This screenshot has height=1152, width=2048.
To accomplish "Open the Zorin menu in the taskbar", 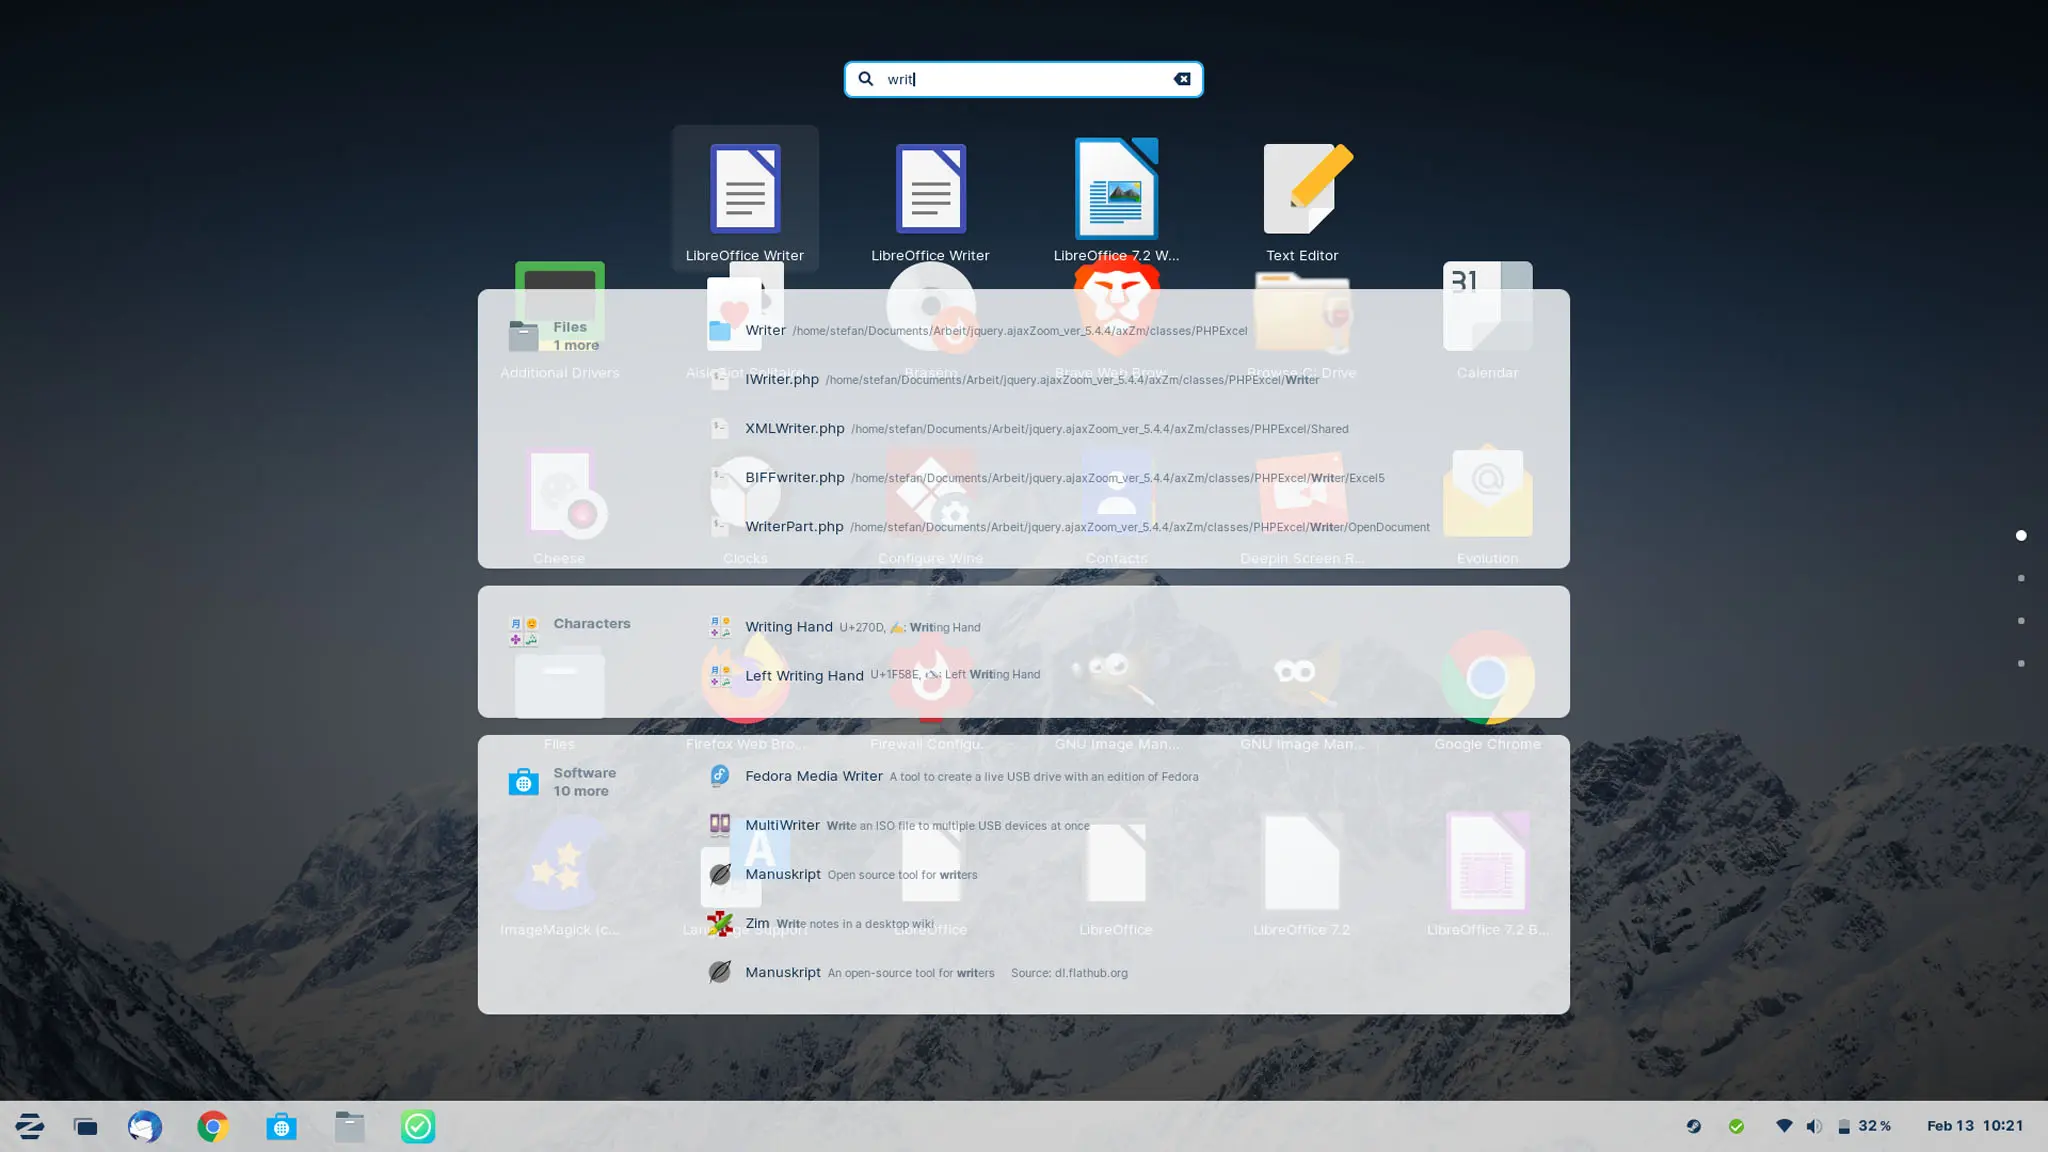I will click(29, 1127).
